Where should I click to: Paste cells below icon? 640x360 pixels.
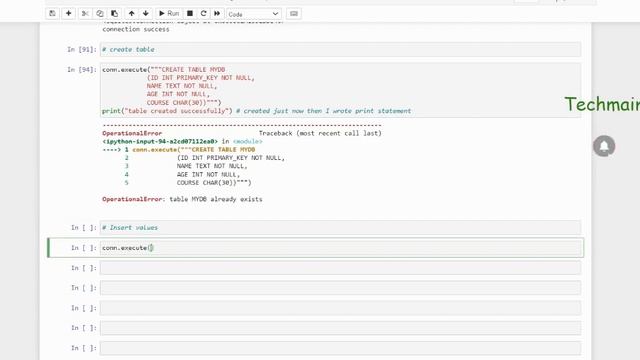click(x=115, y=13)
